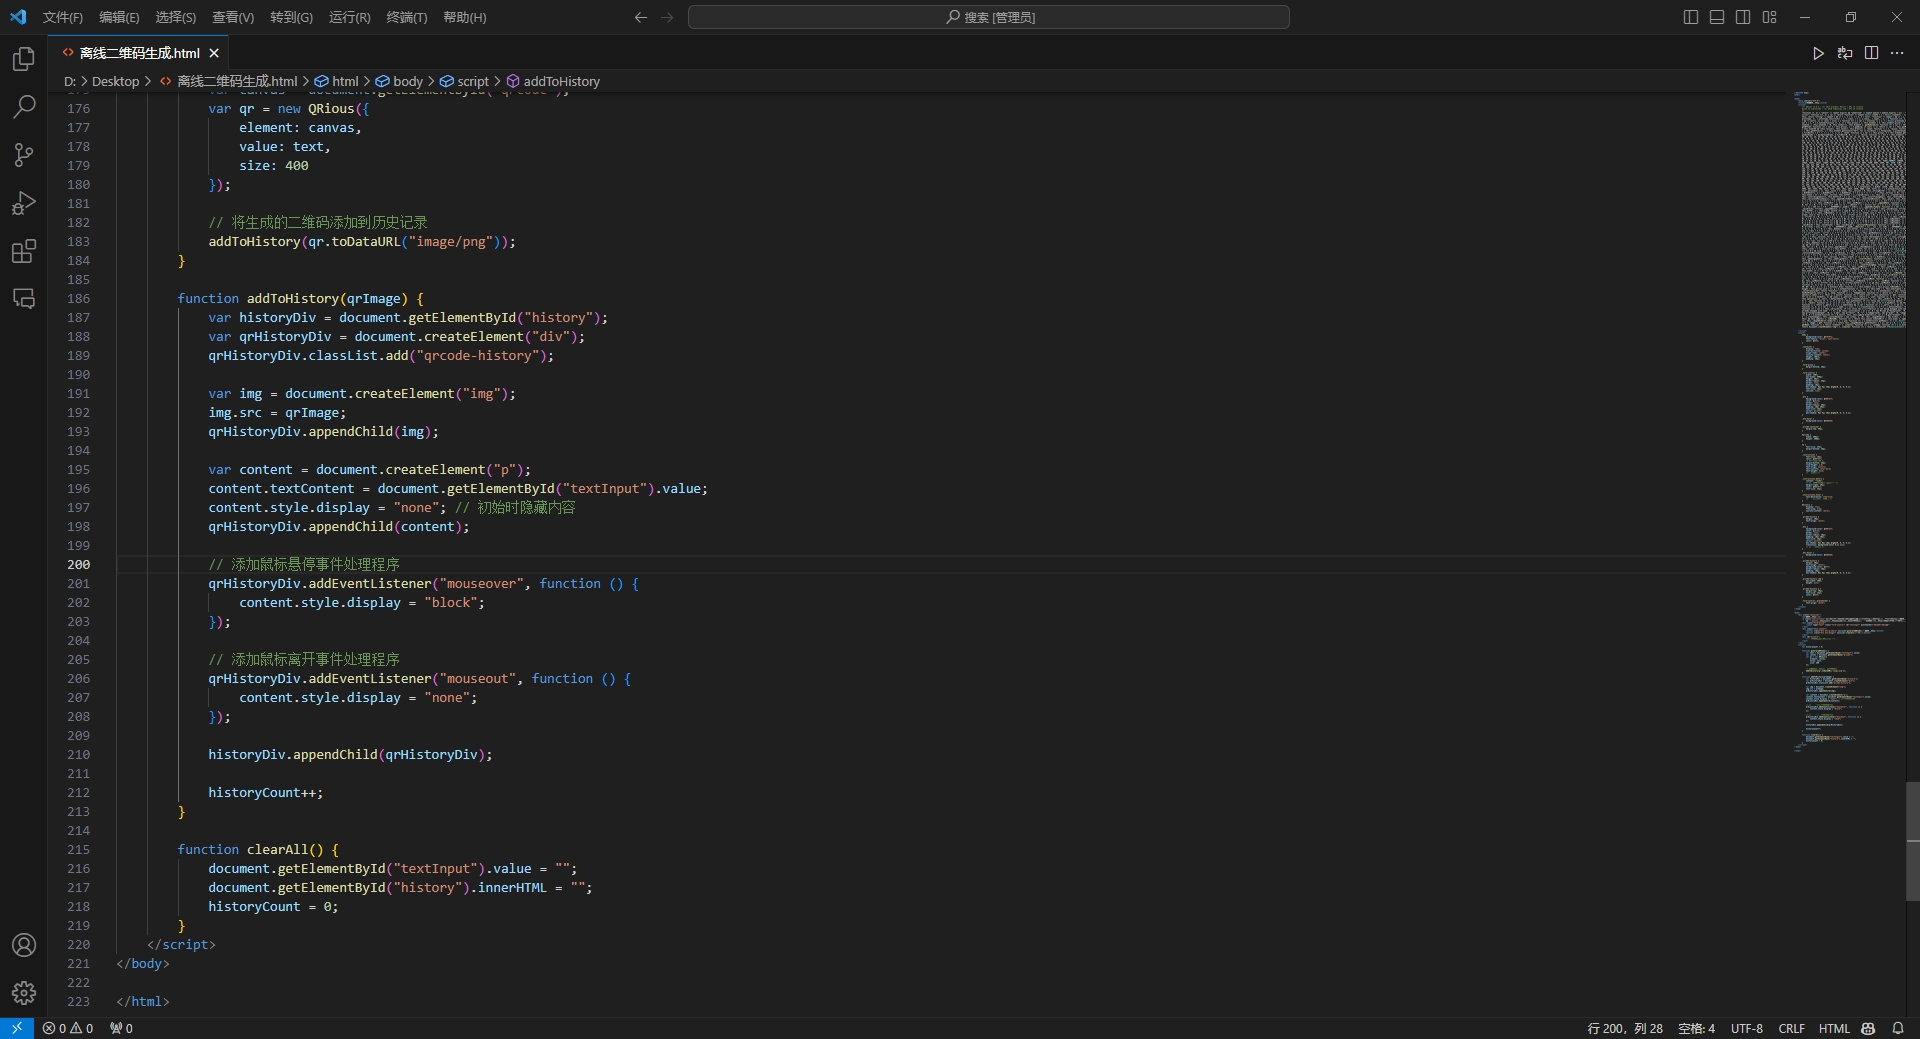Expand the addToHistory breadcrumb segment

pyautogui.click(x=553, y=81)
